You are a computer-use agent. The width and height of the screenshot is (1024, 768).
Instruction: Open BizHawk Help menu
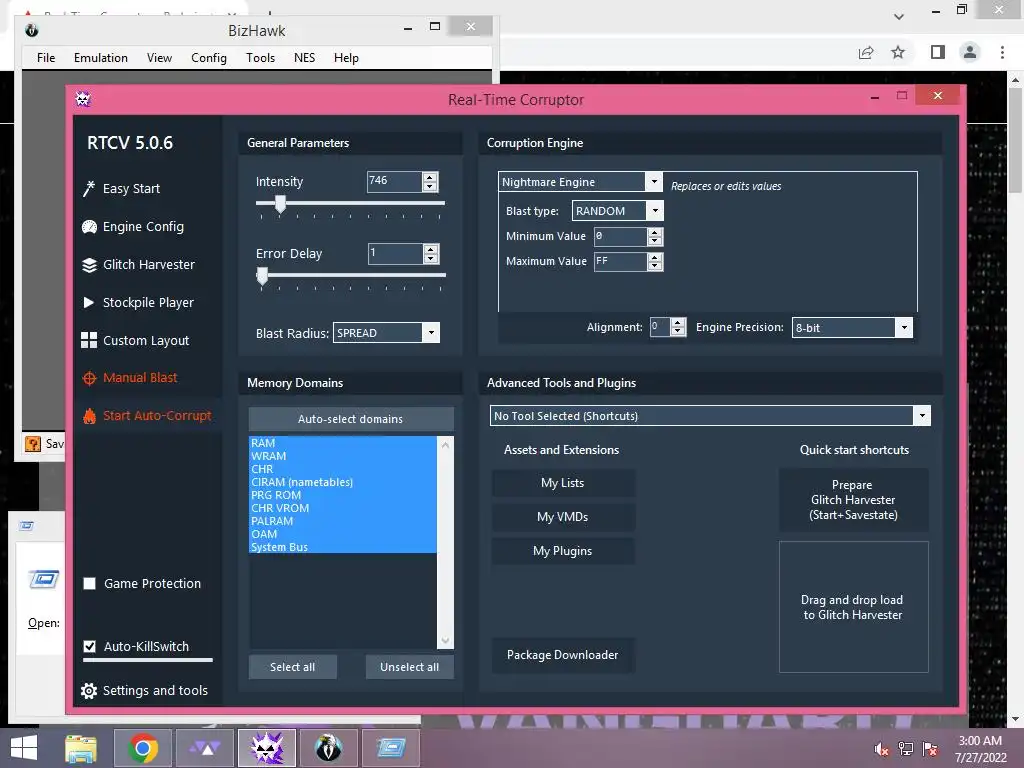[346, 57]
